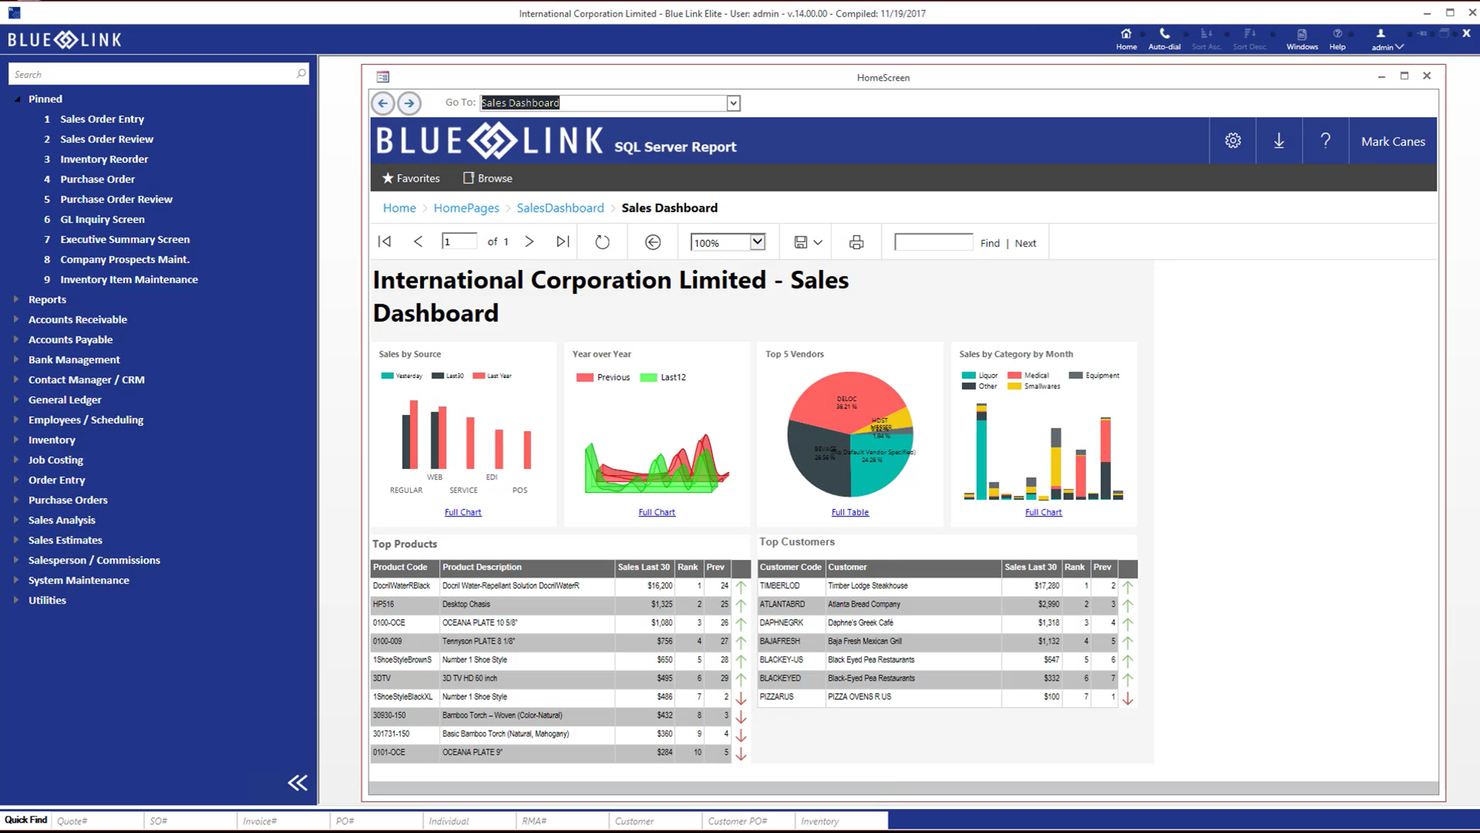Click the HomePages breadcrumb link
Image resolution: width=1480 pixels, height=833 pixels.
coord(466,207)
